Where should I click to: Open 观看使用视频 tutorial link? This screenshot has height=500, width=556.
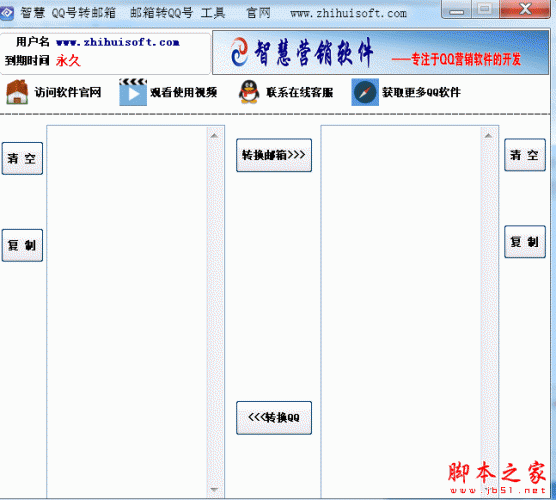(x=183, y=92)
